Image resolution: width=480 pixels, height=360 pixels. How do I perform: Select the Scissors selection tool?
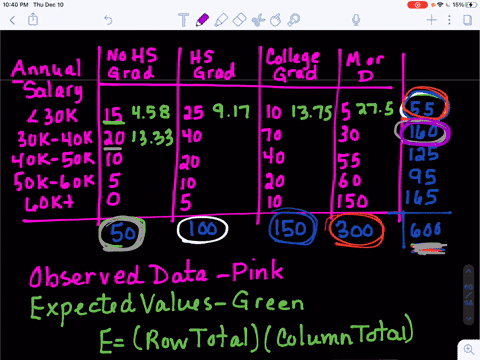point(258,20)
